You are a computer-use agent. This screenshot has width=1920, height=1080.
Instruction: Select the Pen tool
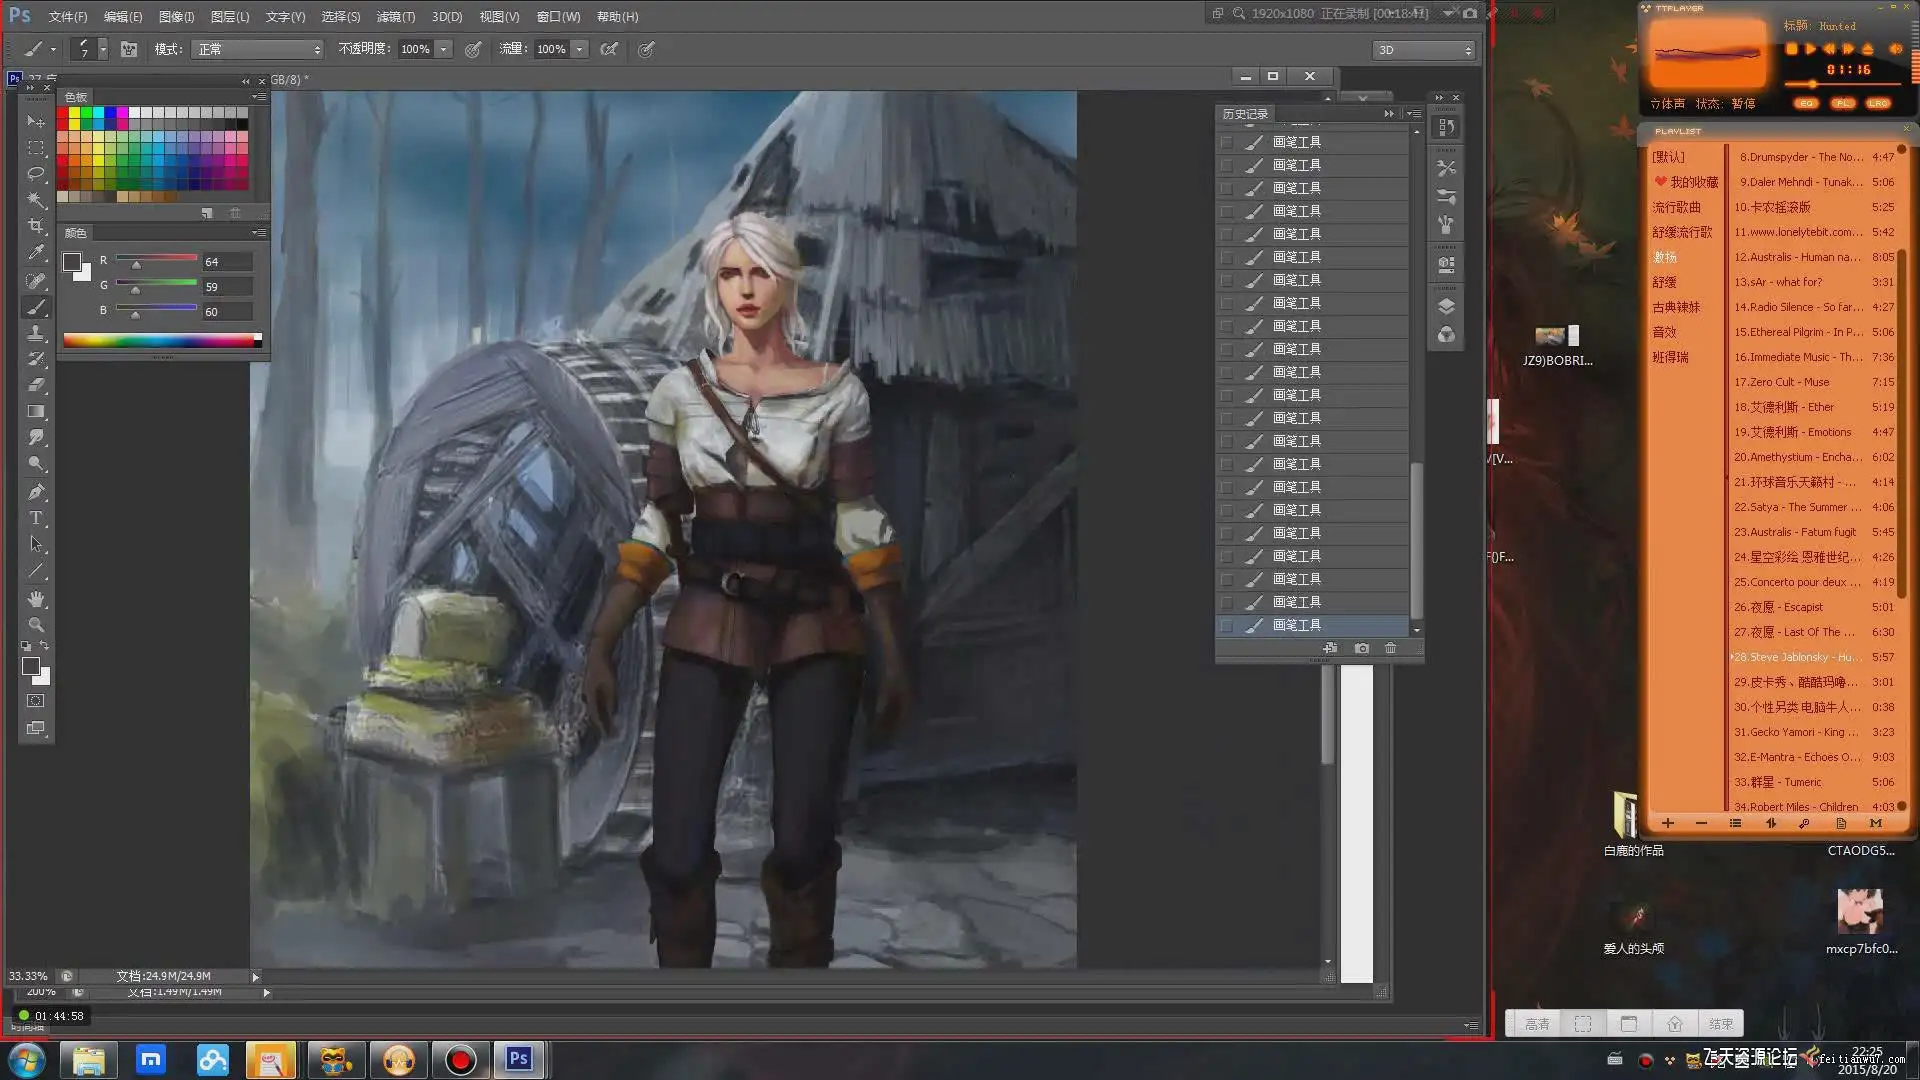[x=36, y=492]
